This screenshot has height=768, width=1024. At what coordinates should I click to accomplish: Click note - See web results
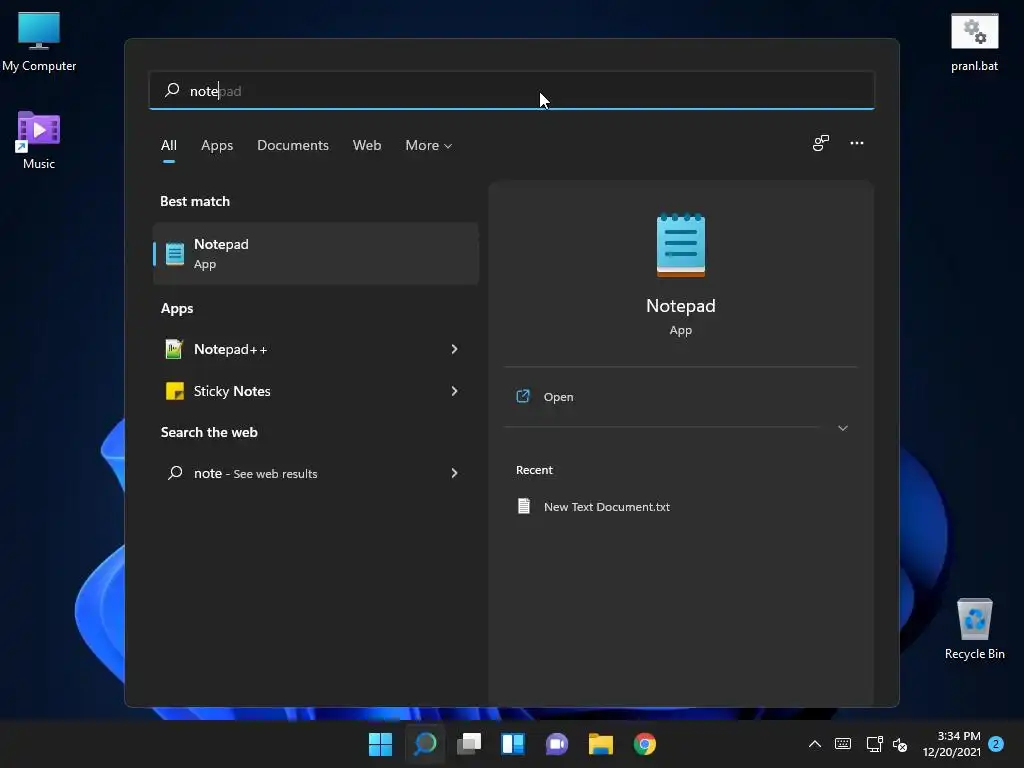315,473
